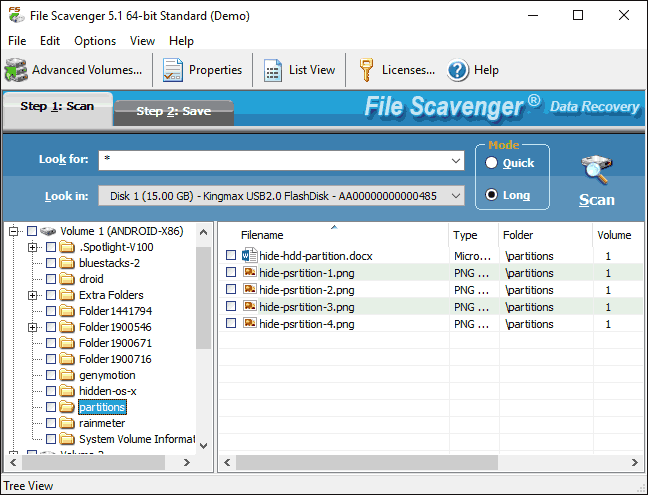
Task: Open the Advanced Volumes disk icon
Action: click(16, 70)
